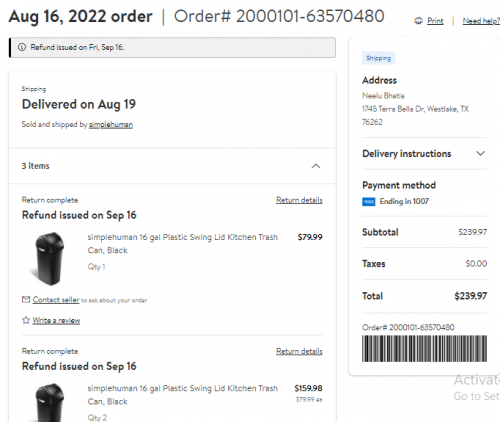Click the blue Shipping tag in the sidebar
Screen dimensions: 500x422
[x=378, y=58]
